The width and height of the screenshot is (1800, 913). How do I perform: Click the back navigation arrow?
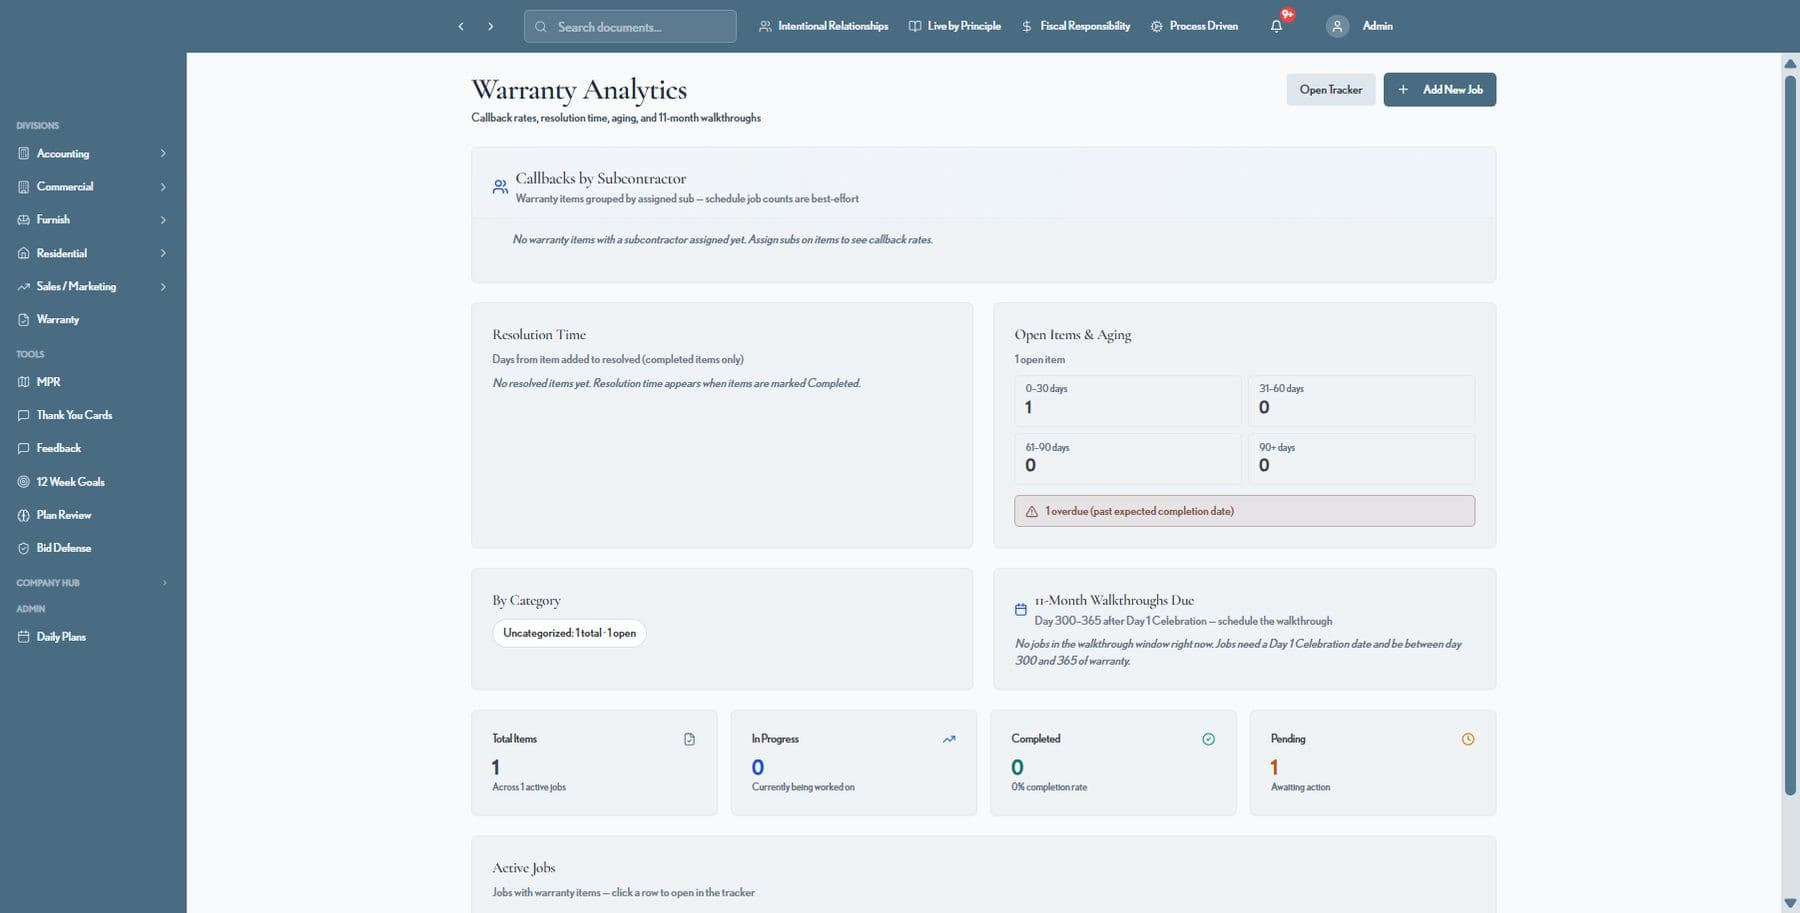click(x=461, y=26)
